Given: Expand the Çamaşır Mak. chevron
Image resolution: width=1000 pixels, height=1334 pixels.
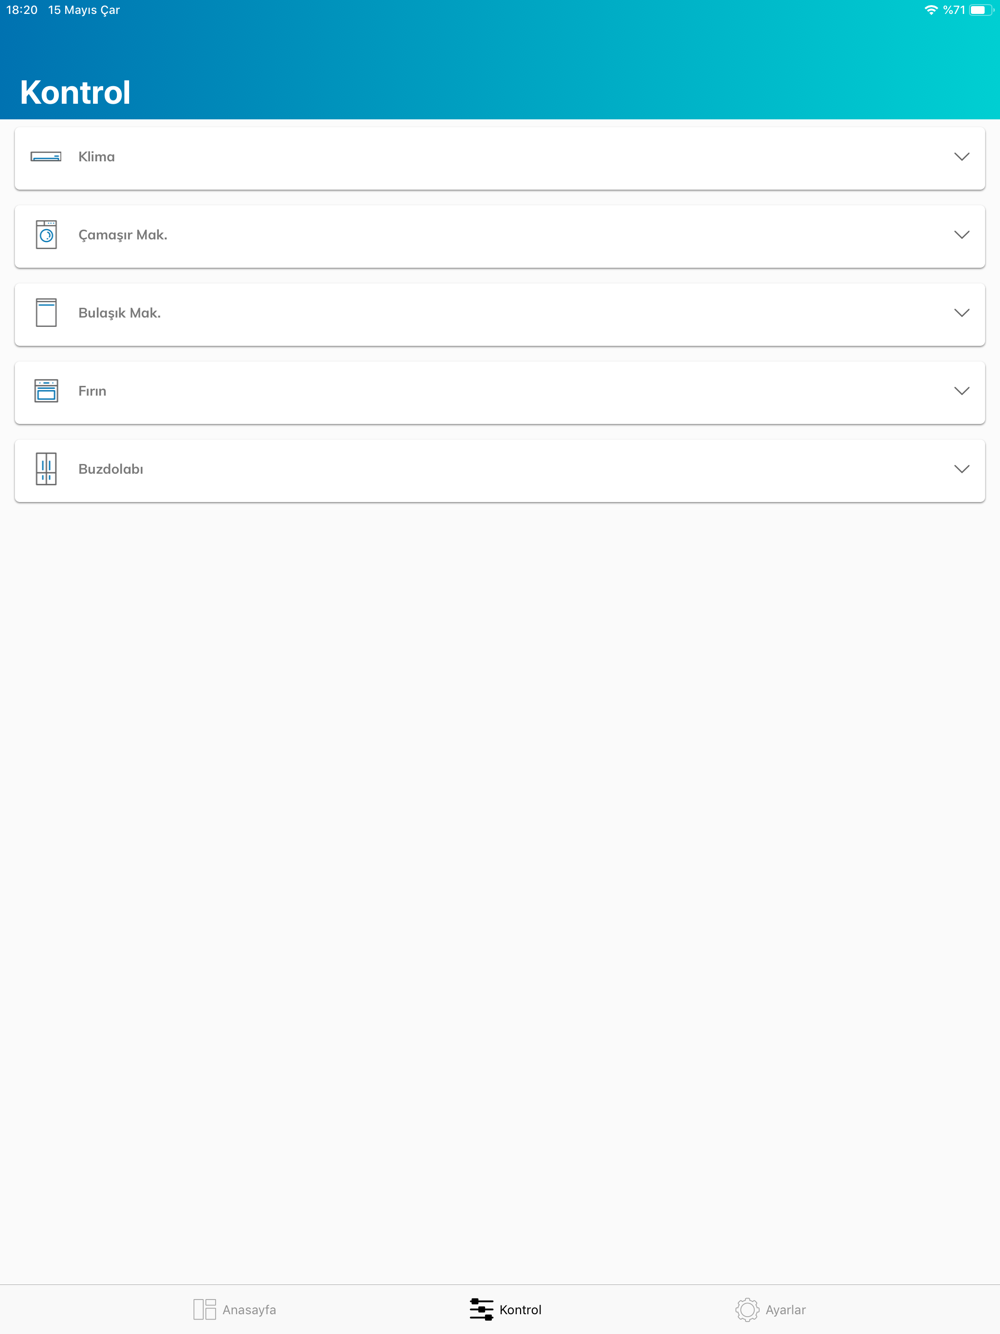Looking at the screenshot, I should click(x=962, y=235).
